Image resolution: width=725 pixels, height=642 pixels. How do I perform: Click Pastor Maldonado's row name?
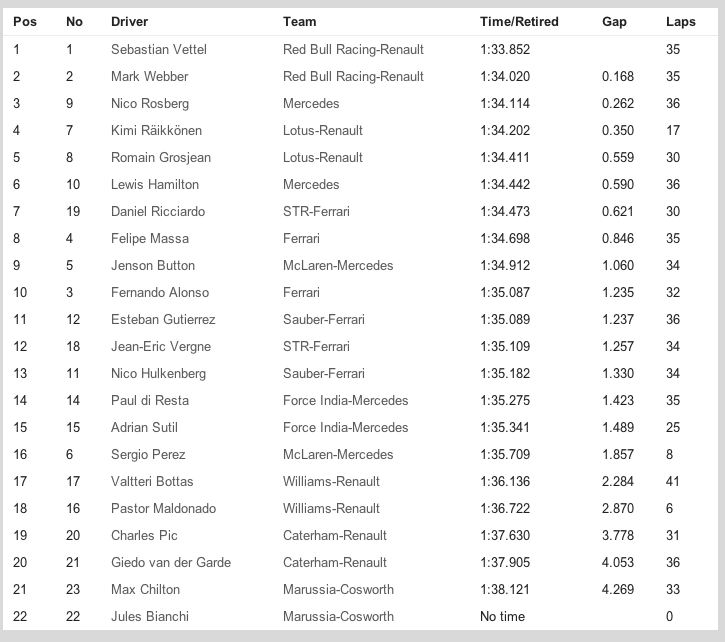(x=163, y=508)
